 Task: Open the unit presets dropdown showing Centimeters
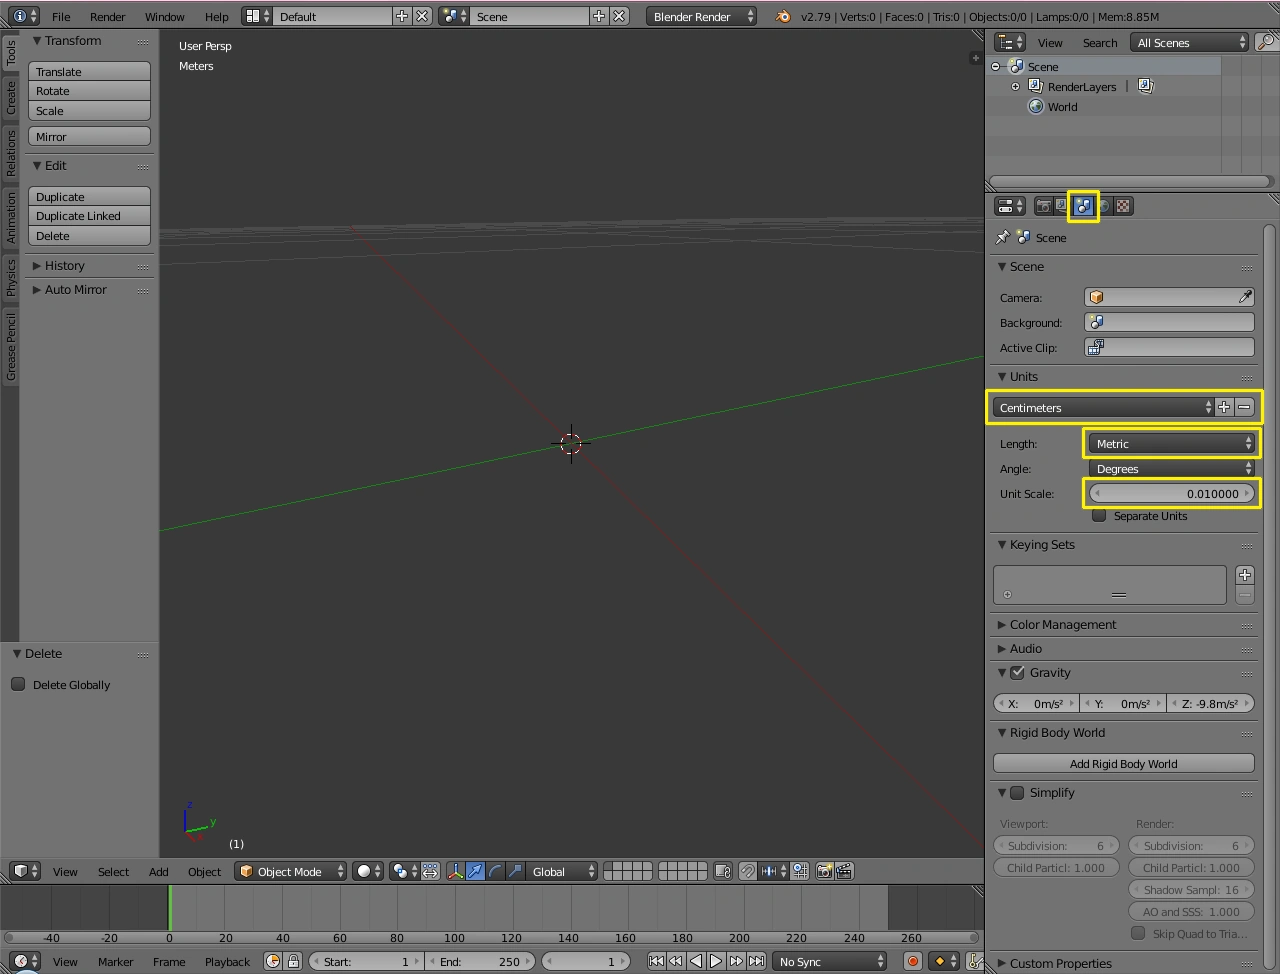1102,407
